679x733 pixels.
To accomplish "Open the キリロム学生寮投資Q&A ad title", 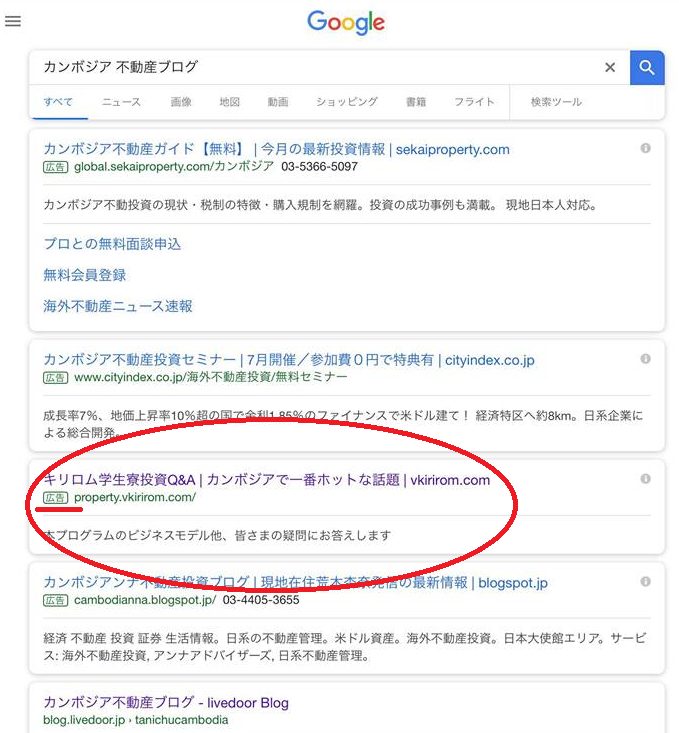I will click(266, 480).
